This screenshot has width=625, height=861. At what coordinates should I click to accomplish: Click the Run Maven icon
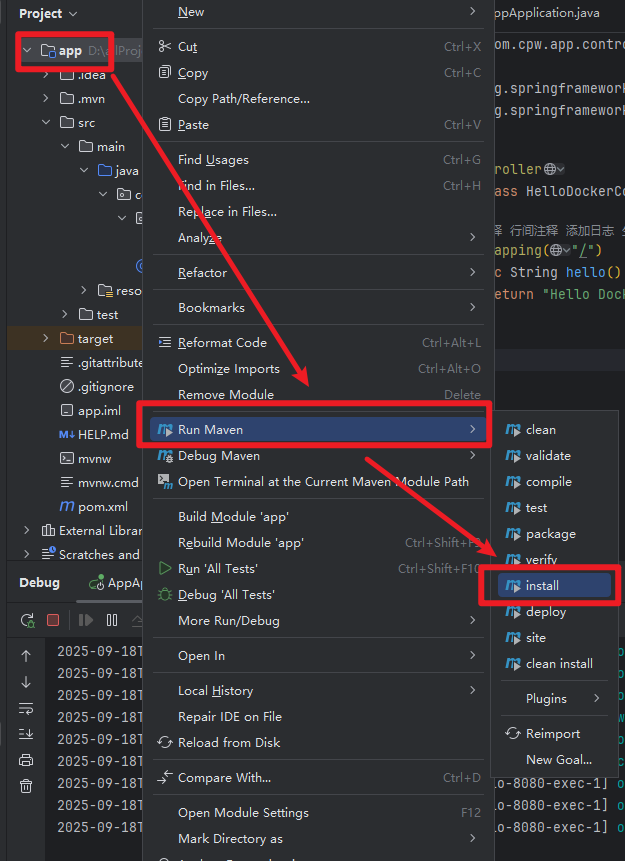(165, 429)
